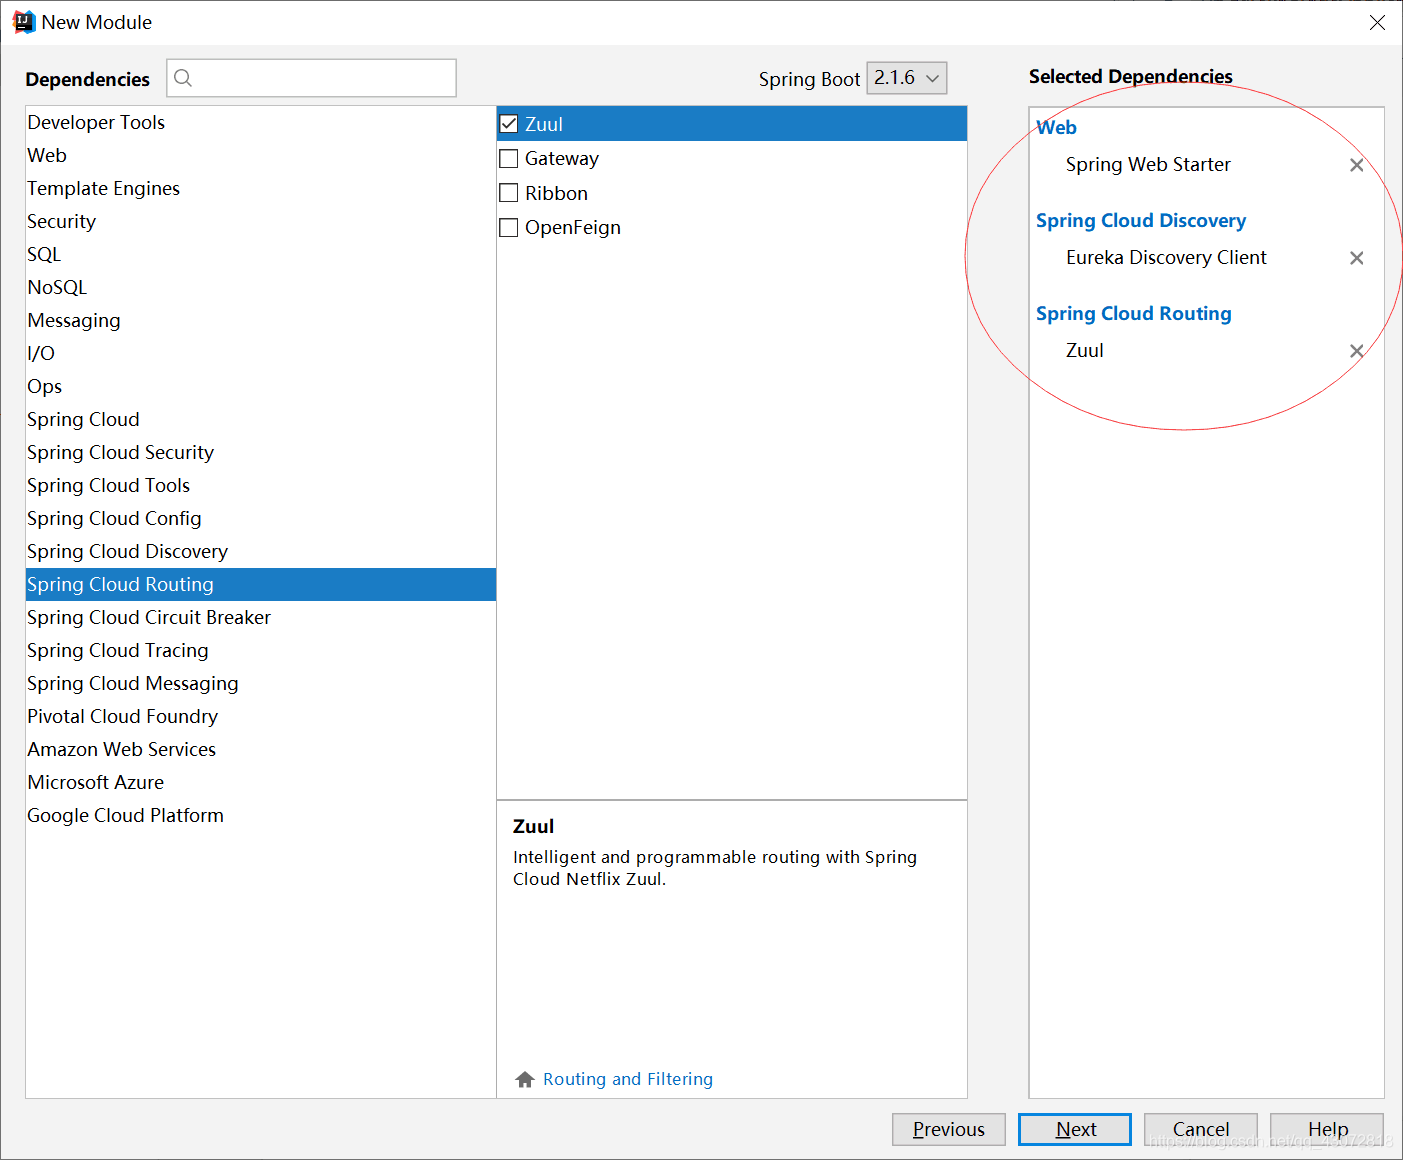Click Spring Cloud Routing group header on right

1134,313
